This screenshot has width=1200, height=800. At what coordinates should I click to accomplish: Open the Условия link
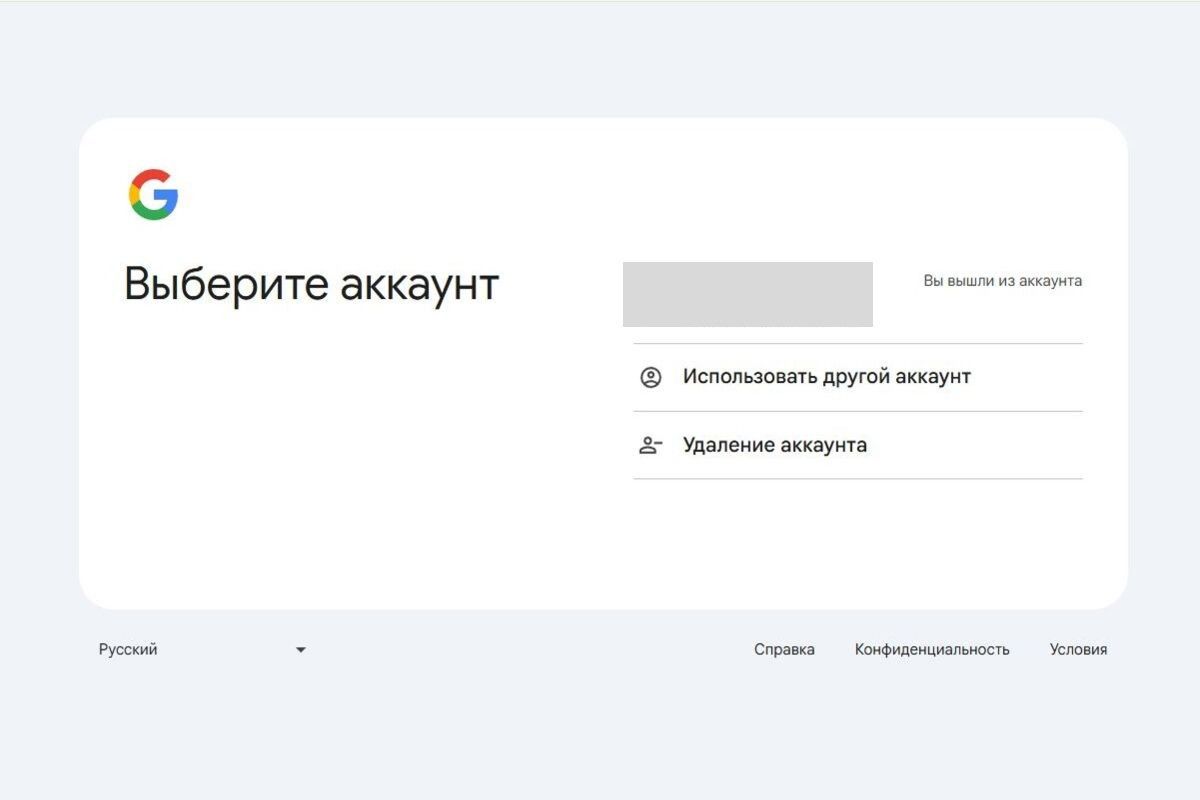[1078, 649]
